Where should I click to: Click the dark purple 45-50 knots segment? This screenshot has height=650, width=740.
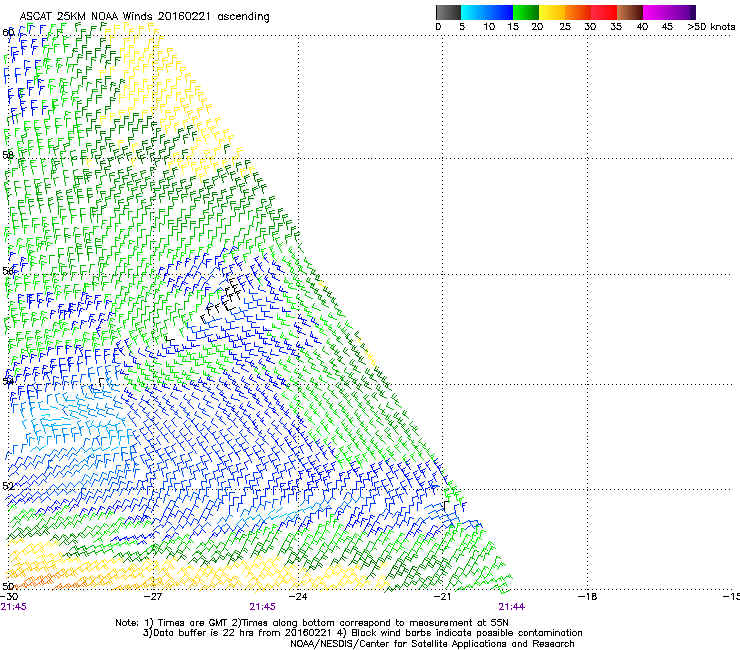tap(682, 12)
